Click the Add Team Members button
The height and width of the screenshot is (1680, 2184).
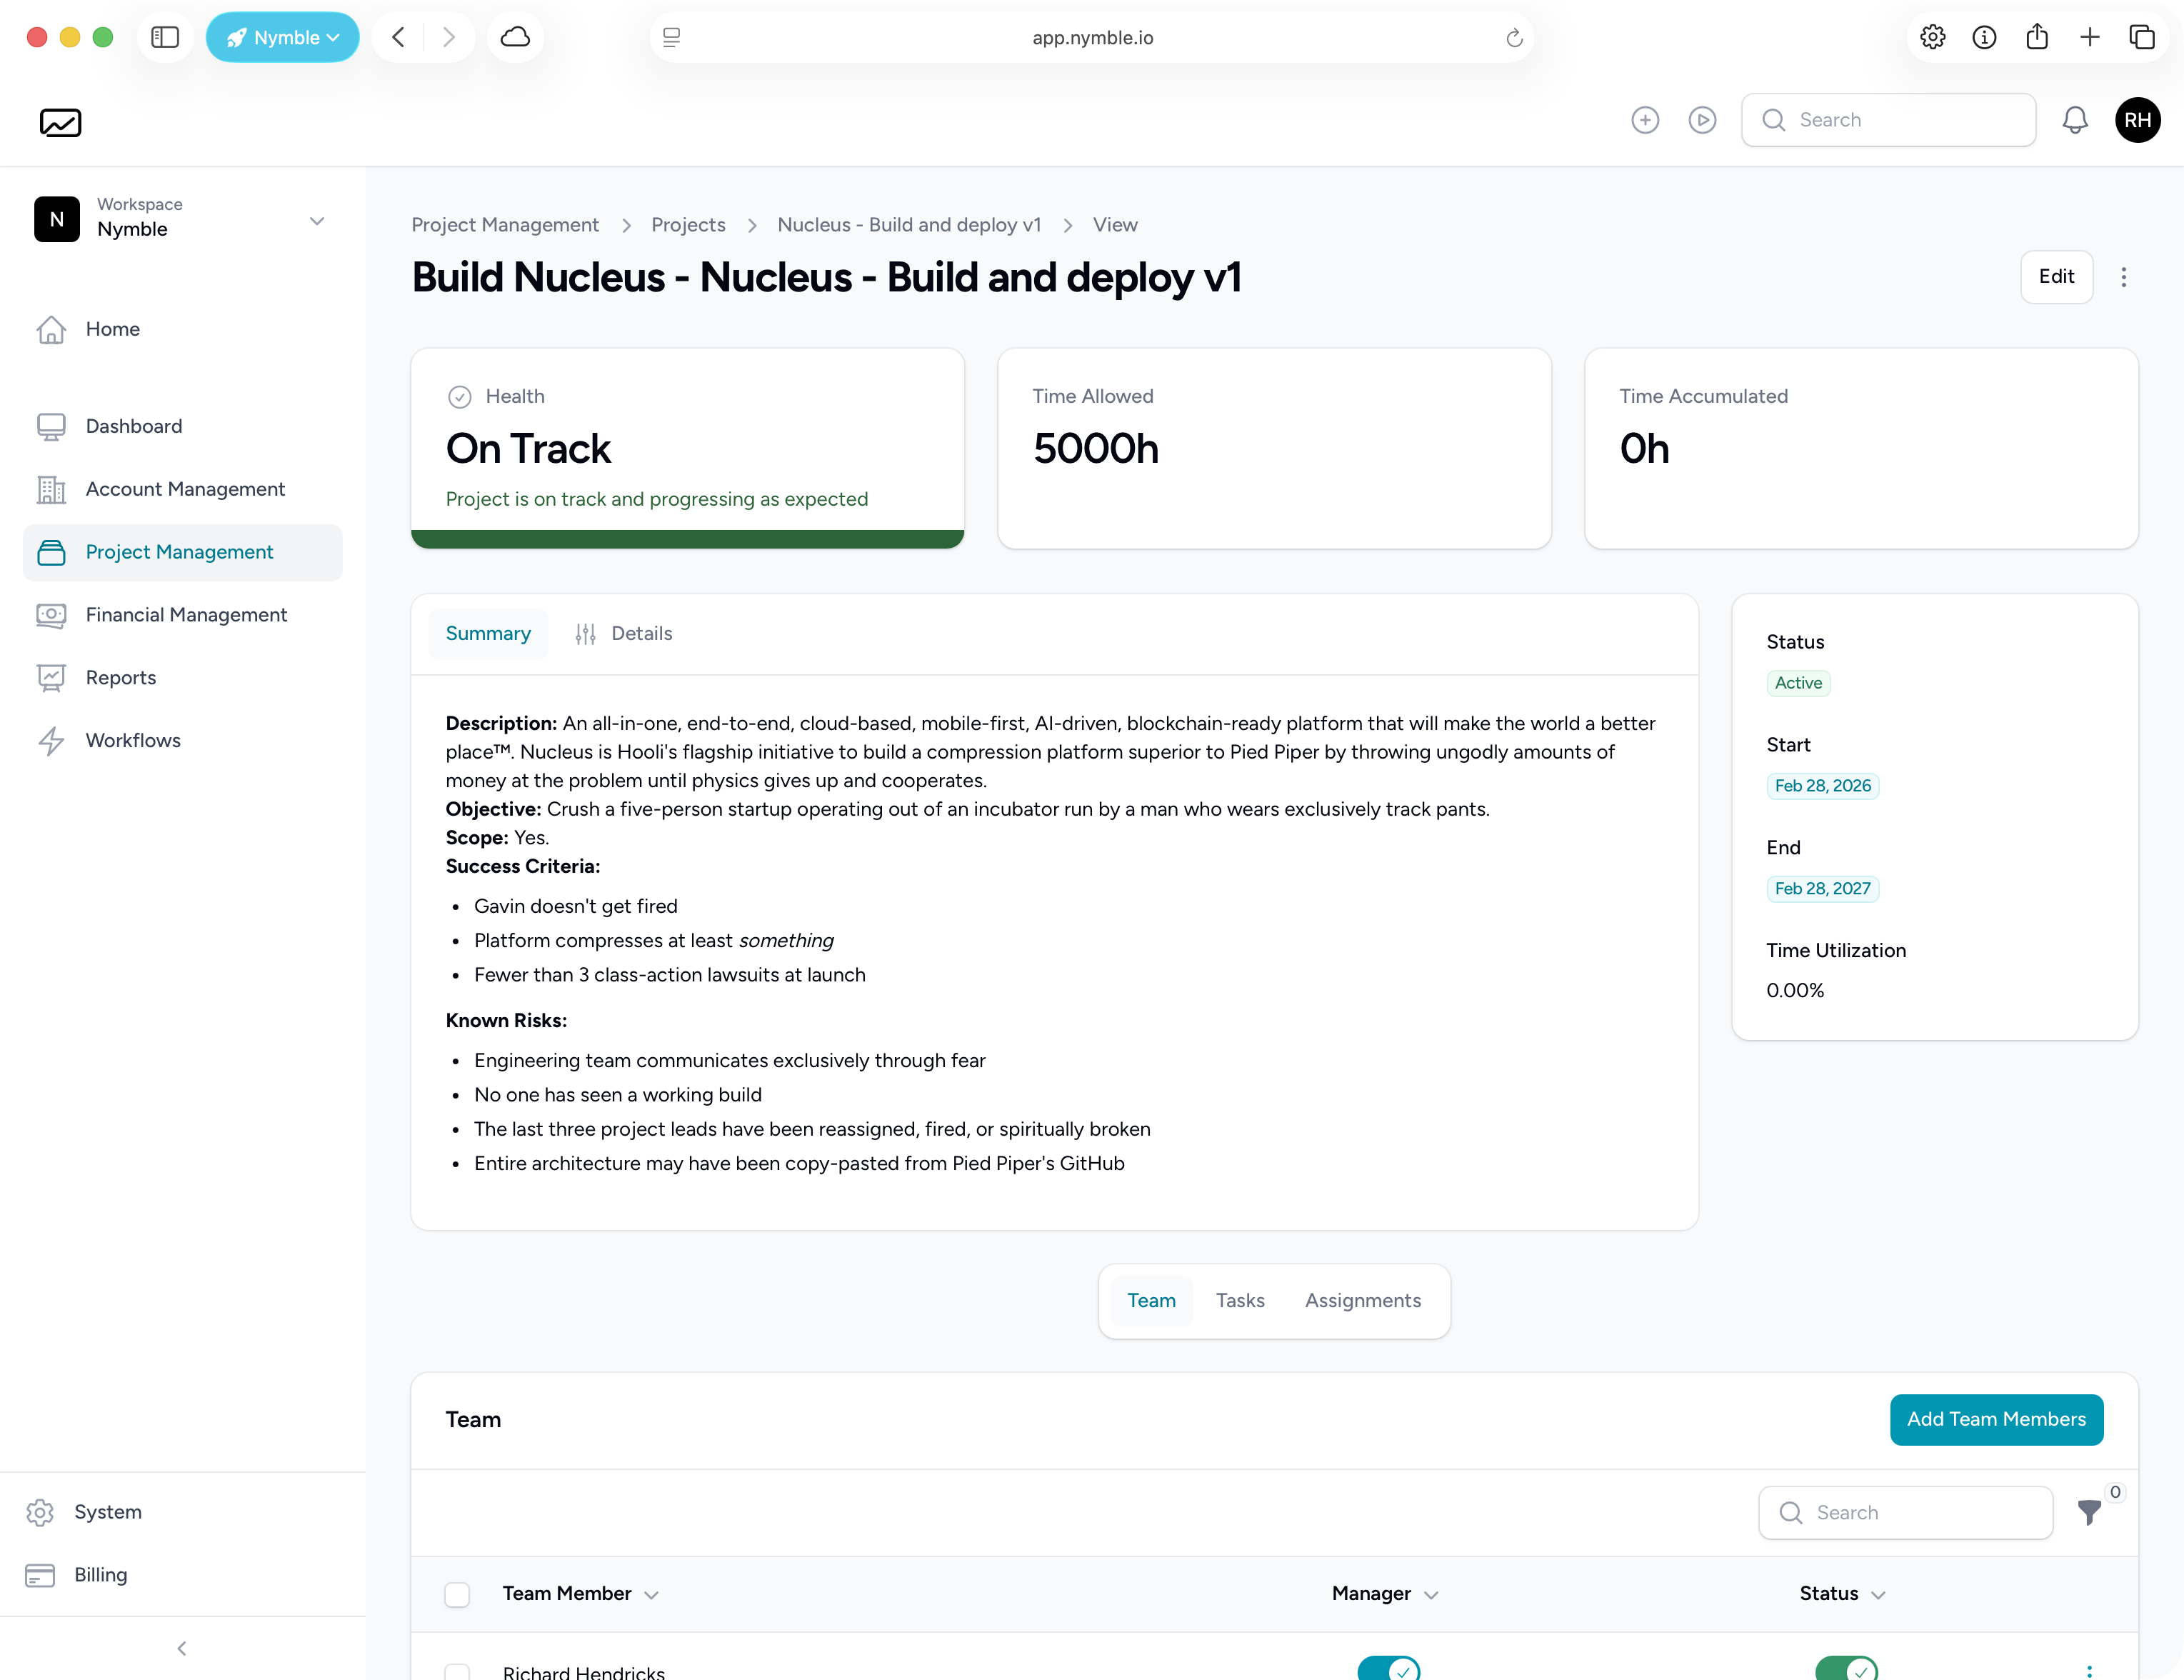click(x=1995, y=1419)
